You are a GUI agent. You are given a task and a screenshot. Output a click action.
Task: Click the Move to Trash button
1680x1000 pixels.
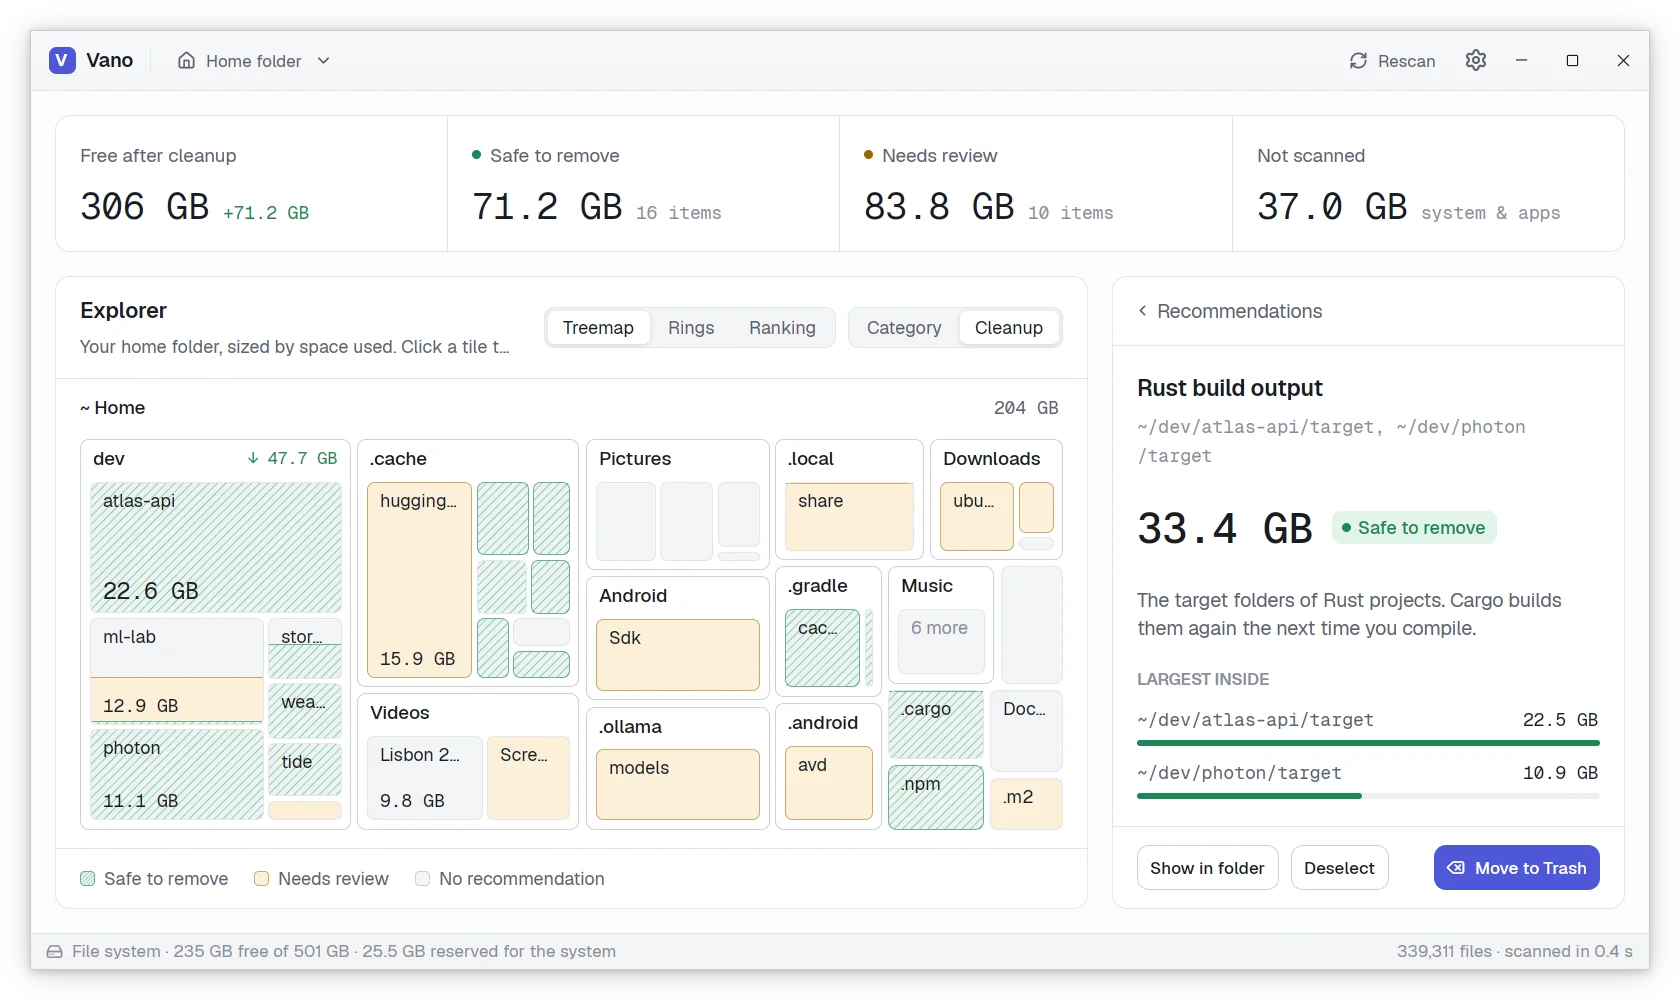coord(1516,868)
